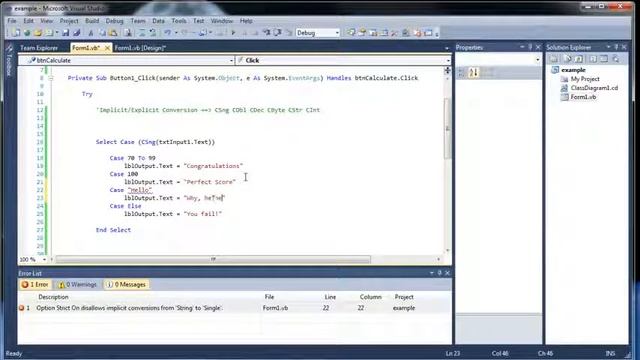Click View Designer icon in Solution Explorer

coord(604,59)
